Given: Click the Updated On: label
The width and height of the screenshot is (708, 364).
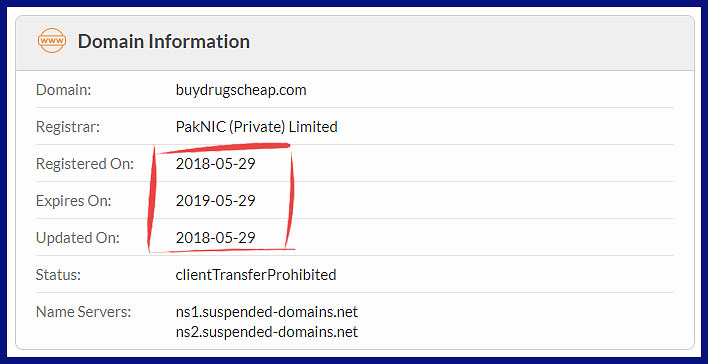Looking at the screenshot, I should [78, 238].
